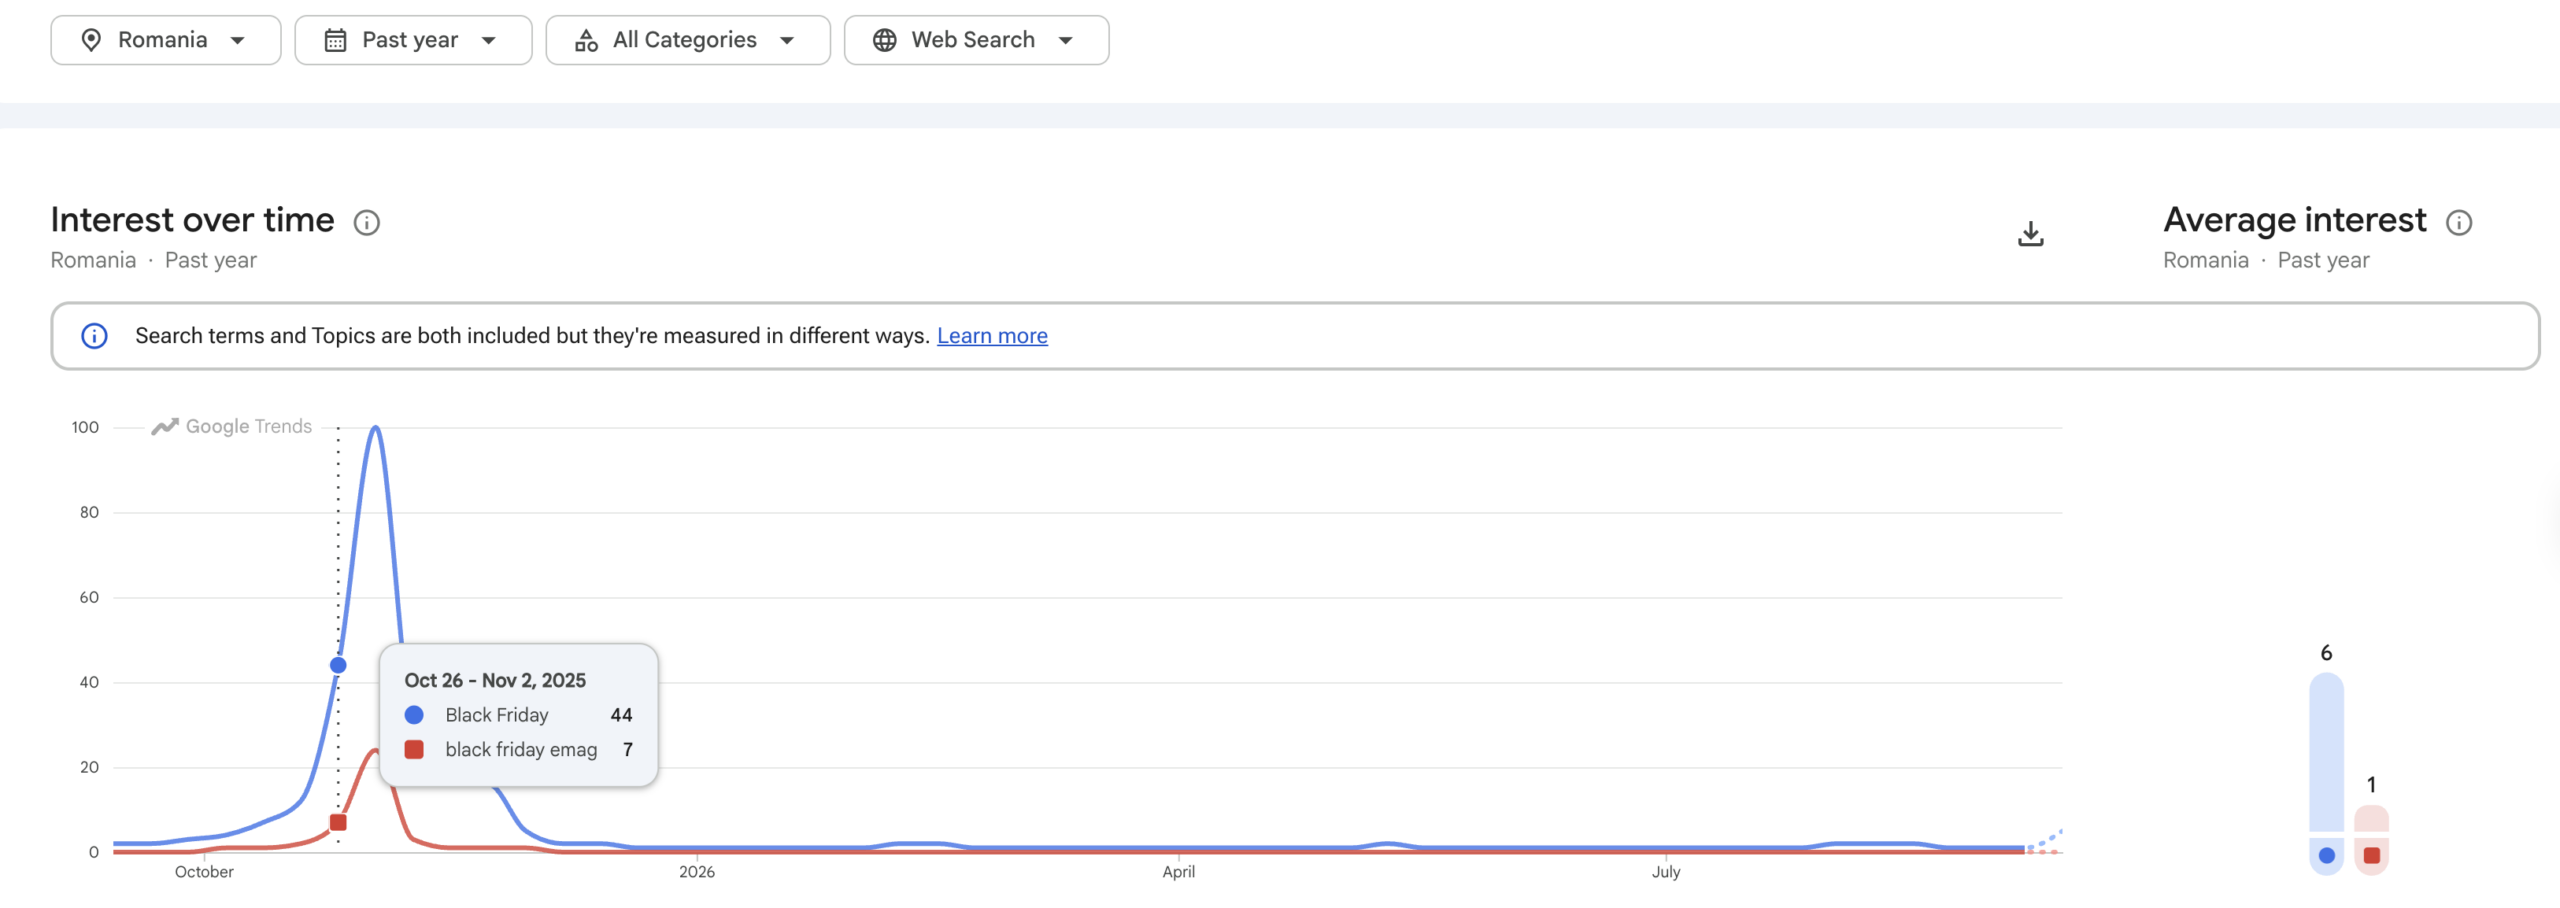Click the info icon next to Average interest
This screenshot has height=908, width=2560.
pyautogui.click(x=2459, y=222)
